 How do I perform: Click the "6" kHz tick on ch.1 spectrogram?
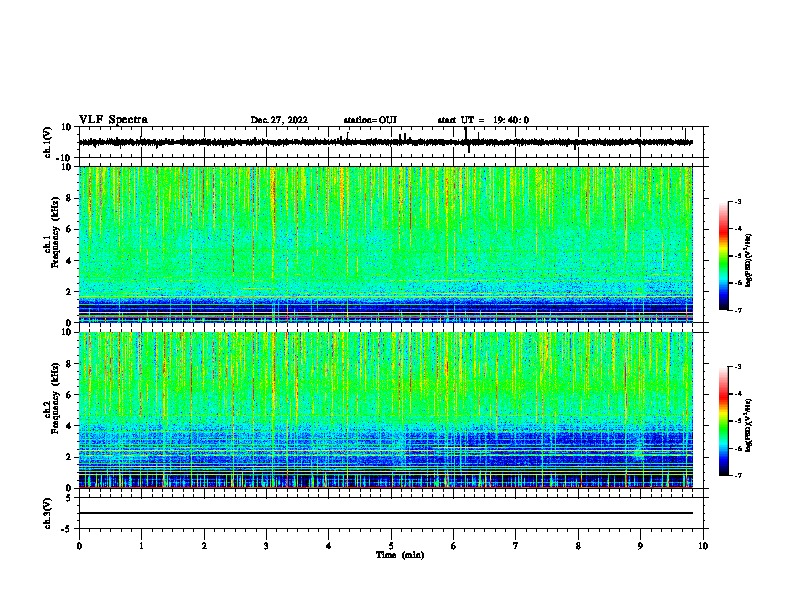pos(69,229)
